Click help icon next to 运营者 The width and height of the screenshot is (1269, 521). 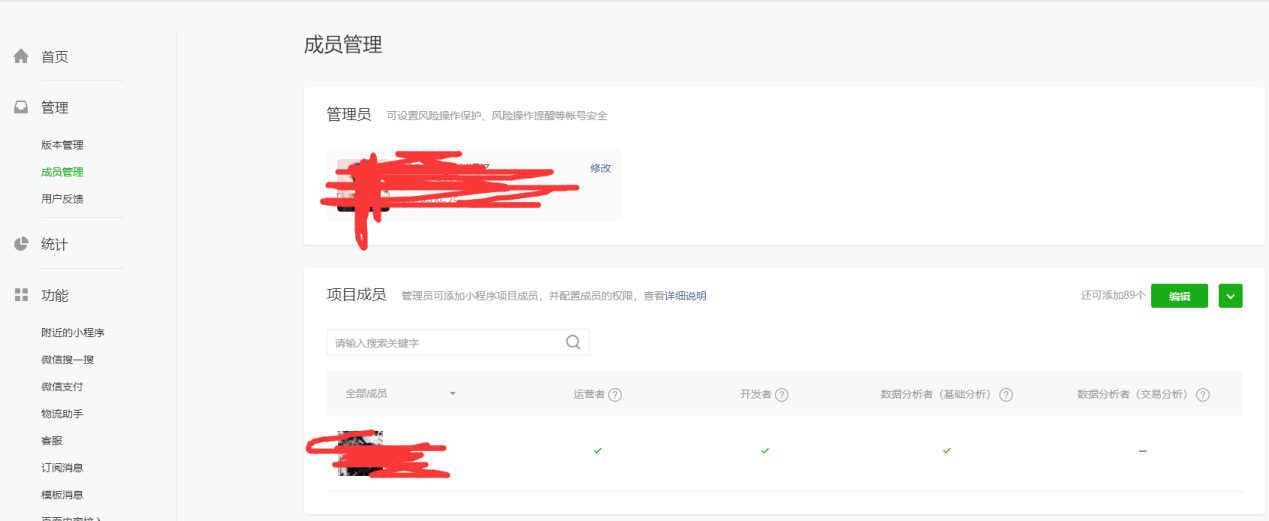point(615,395)
